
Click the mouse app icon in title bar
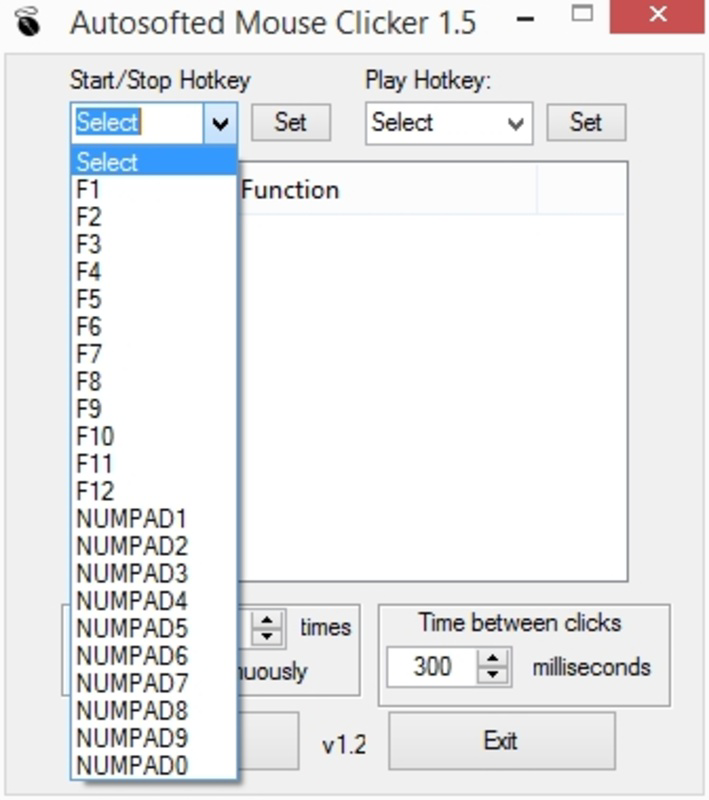tap(27, 21)
